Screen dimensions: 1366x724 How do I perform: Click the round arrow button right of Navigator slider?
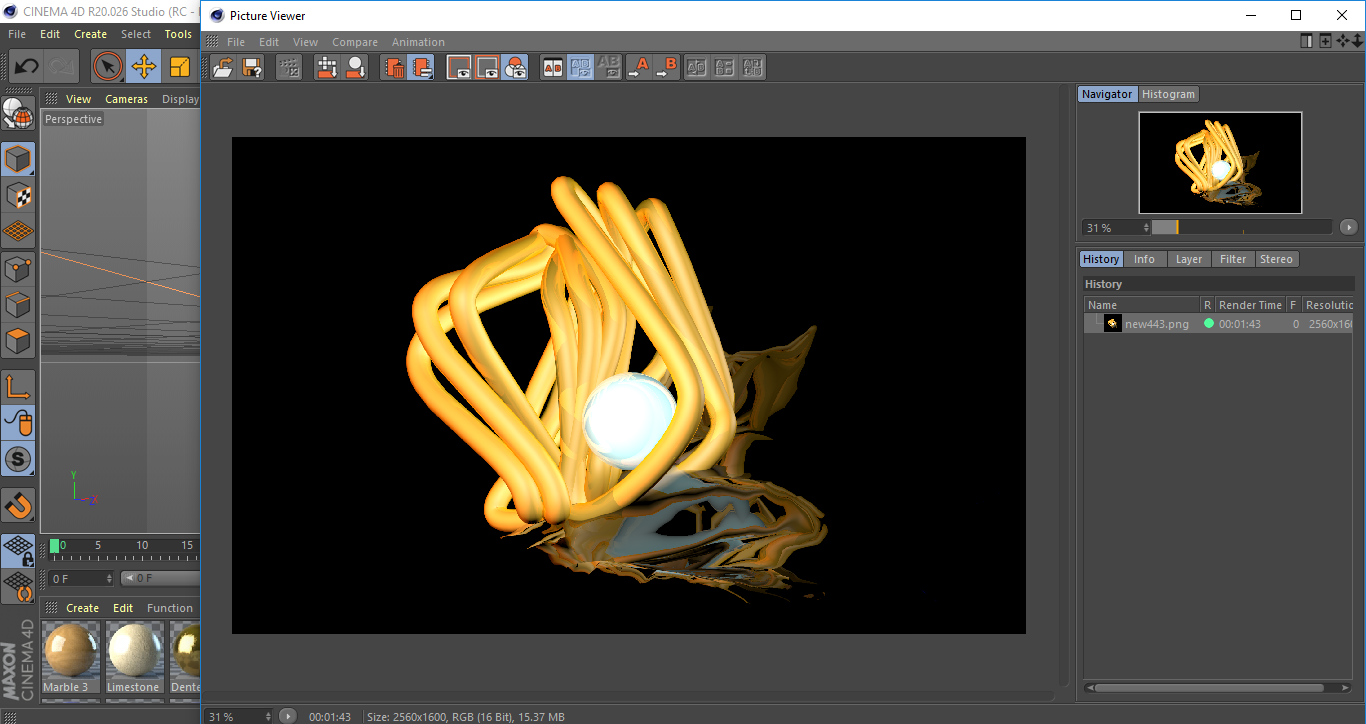click(1348, 227)
